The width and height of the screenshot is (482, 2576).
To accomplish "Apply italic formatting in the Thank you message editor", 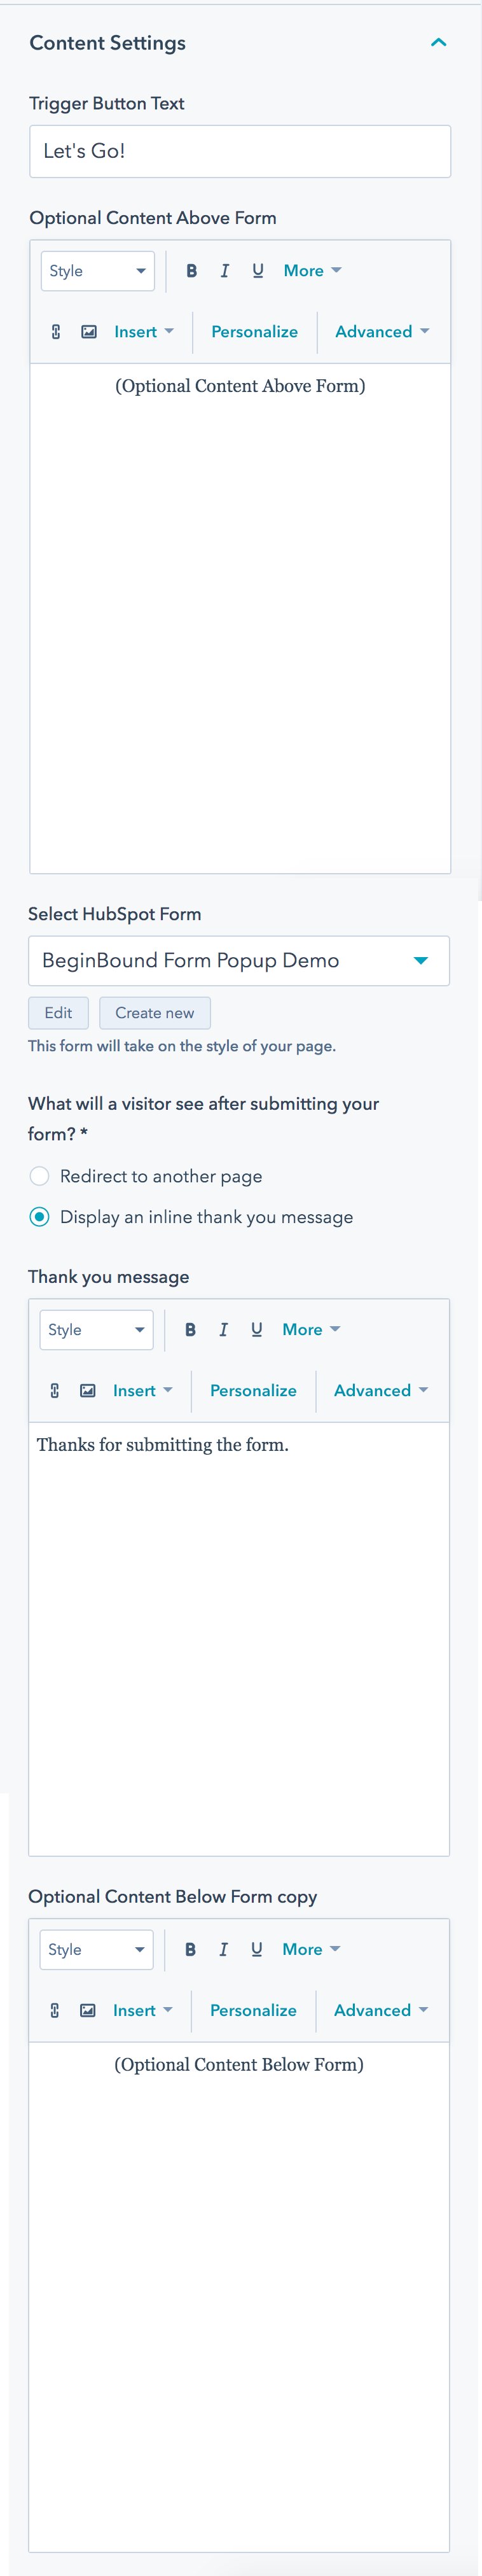I will click(223, 1329).
